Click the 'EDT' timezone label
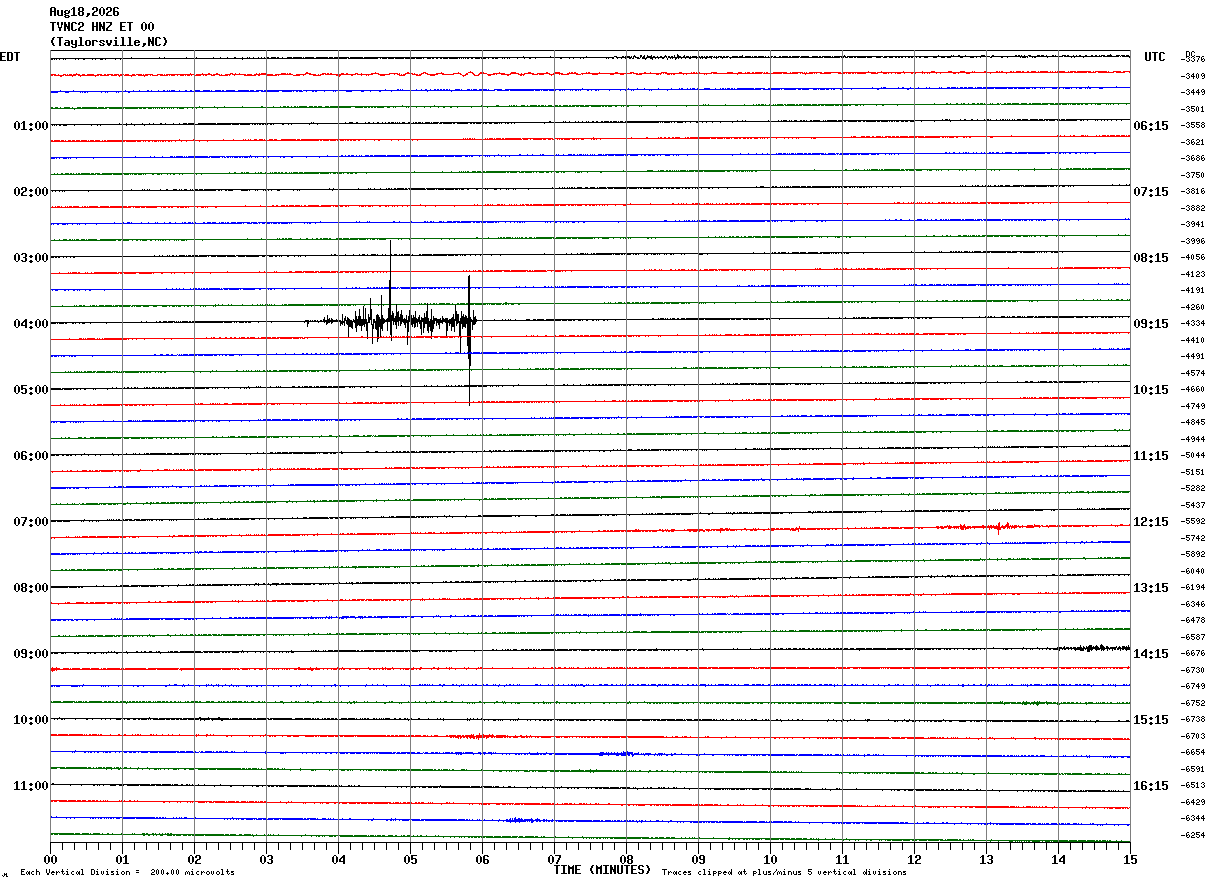1210x886 pixels. coord(9,57)
